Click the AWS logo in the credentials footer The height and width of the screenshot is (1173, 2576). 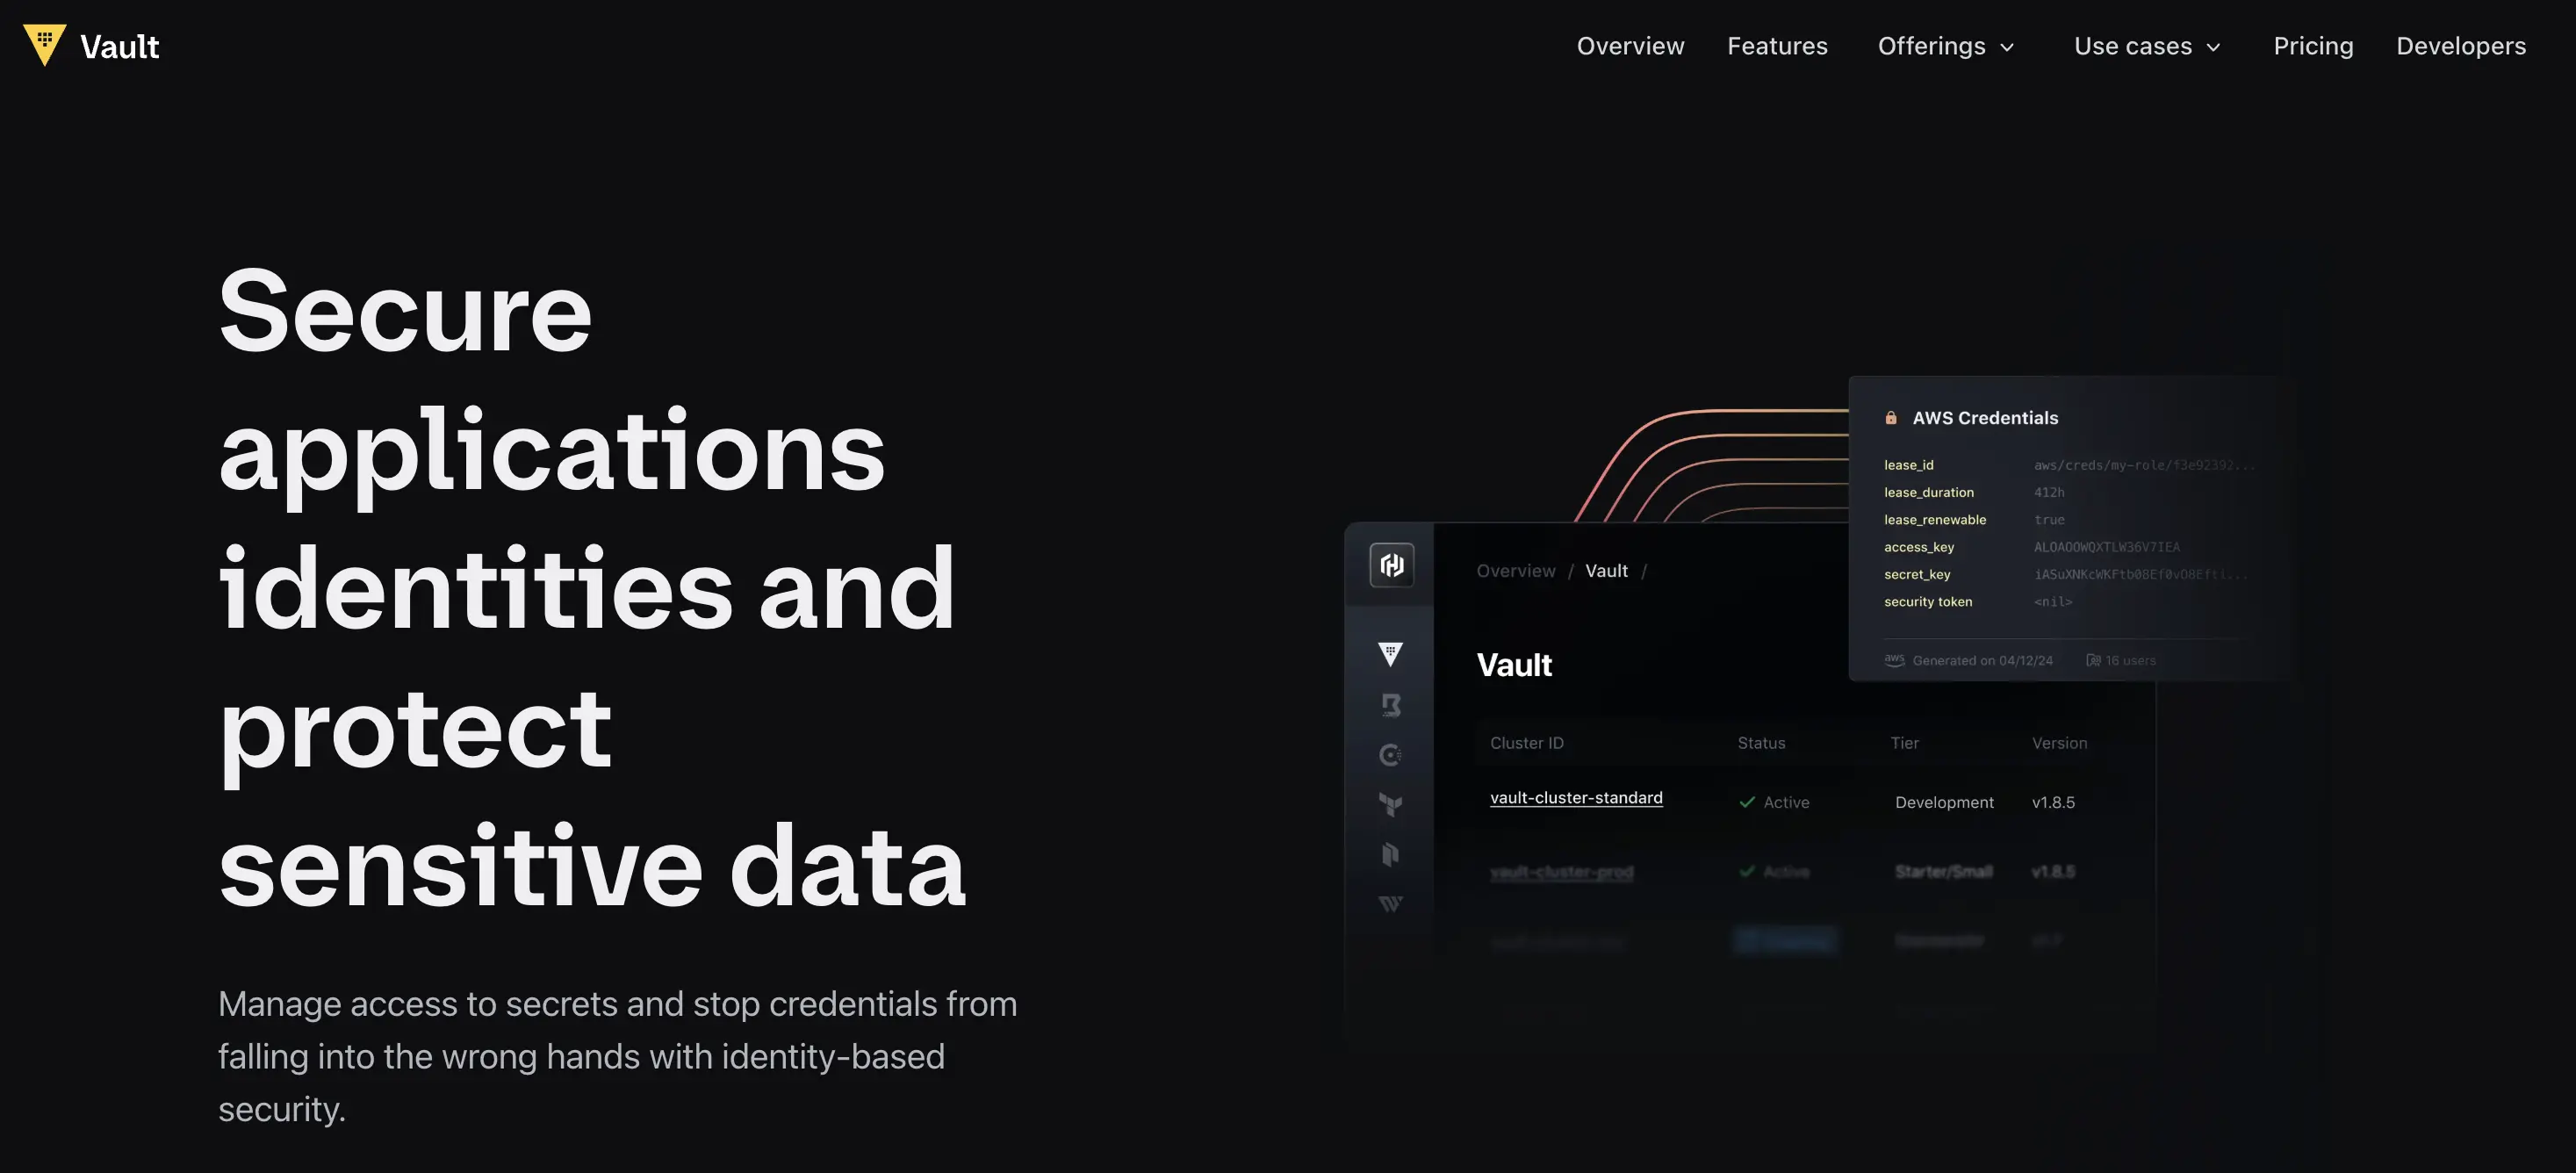(1893, 660)
